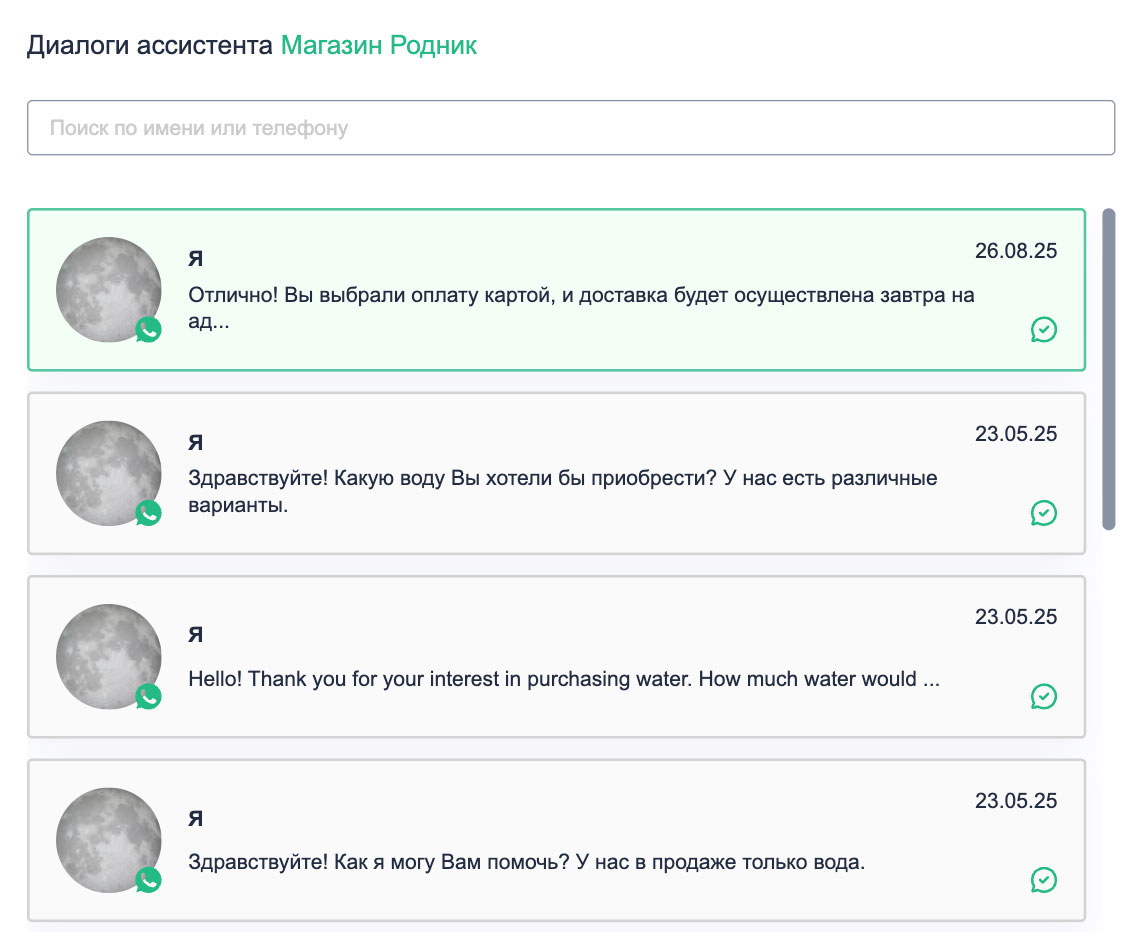
Task: Open dialog 'Здравствуйте! Какую воду Вы хотели'
Action: [x=562, y=479]
